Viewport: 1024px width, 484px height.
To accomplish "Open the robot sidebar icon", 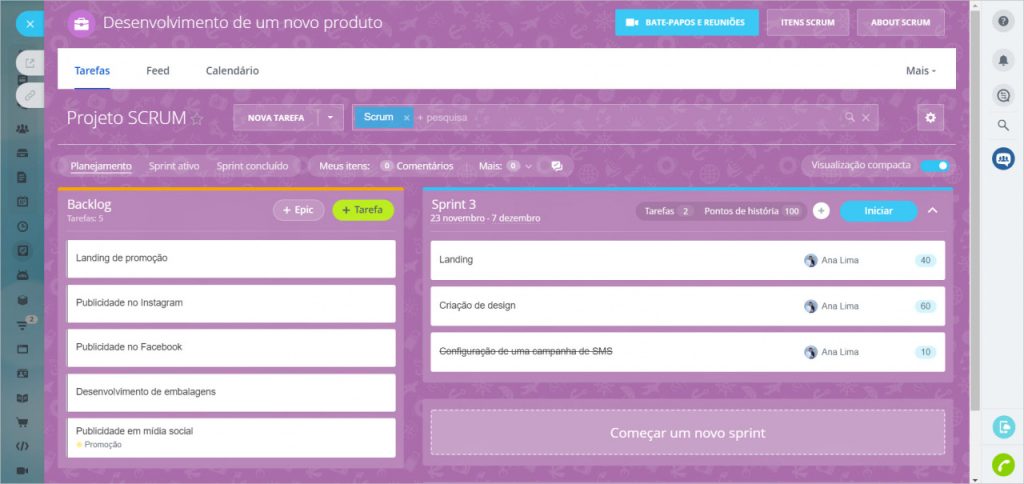I will coord(22,276).
